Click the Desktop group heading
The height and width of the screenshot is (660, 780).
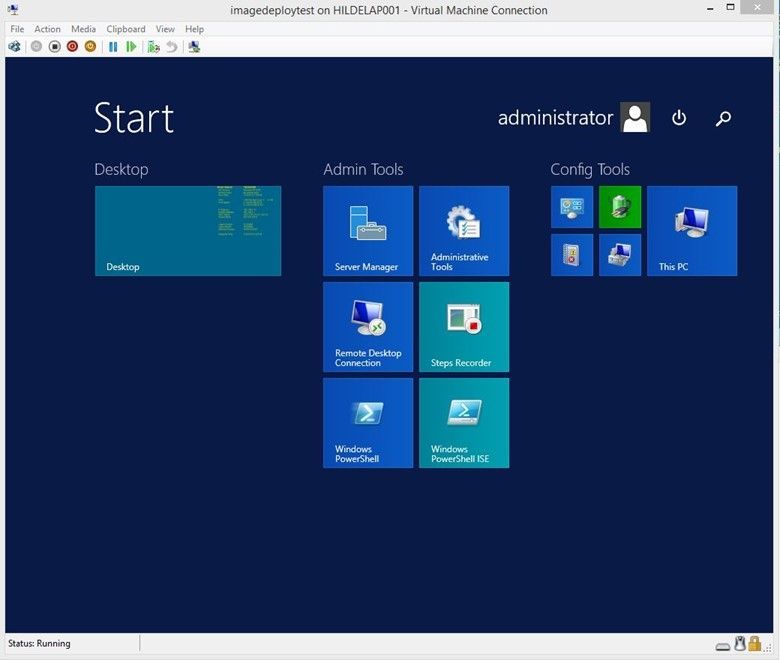click(x=121, y=170)
